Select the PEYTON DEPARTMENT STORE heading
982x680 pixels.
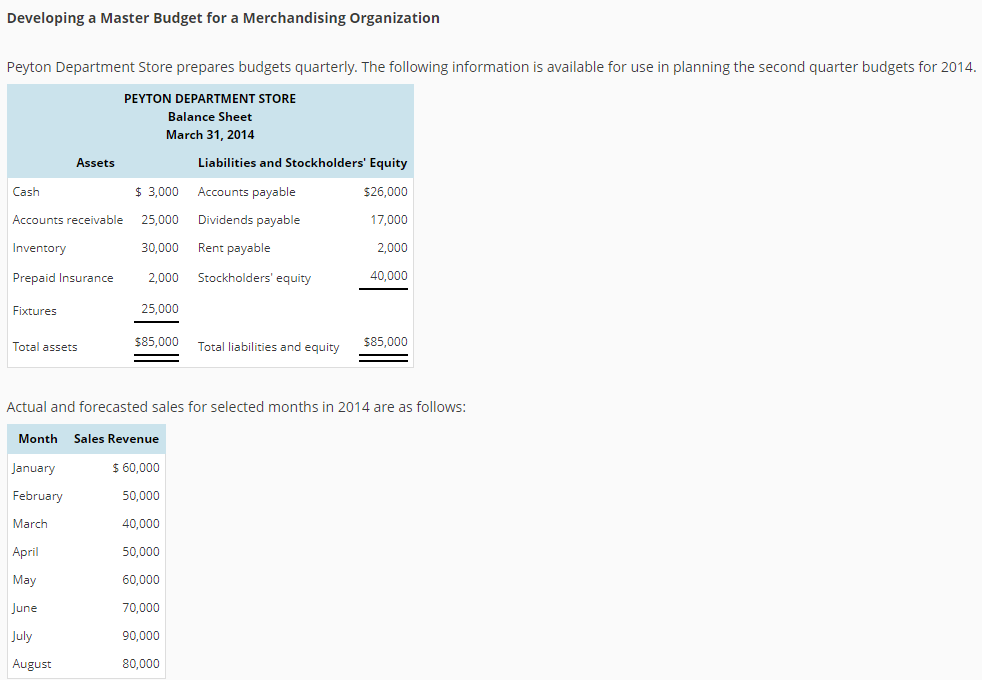(x=209, y=98)
